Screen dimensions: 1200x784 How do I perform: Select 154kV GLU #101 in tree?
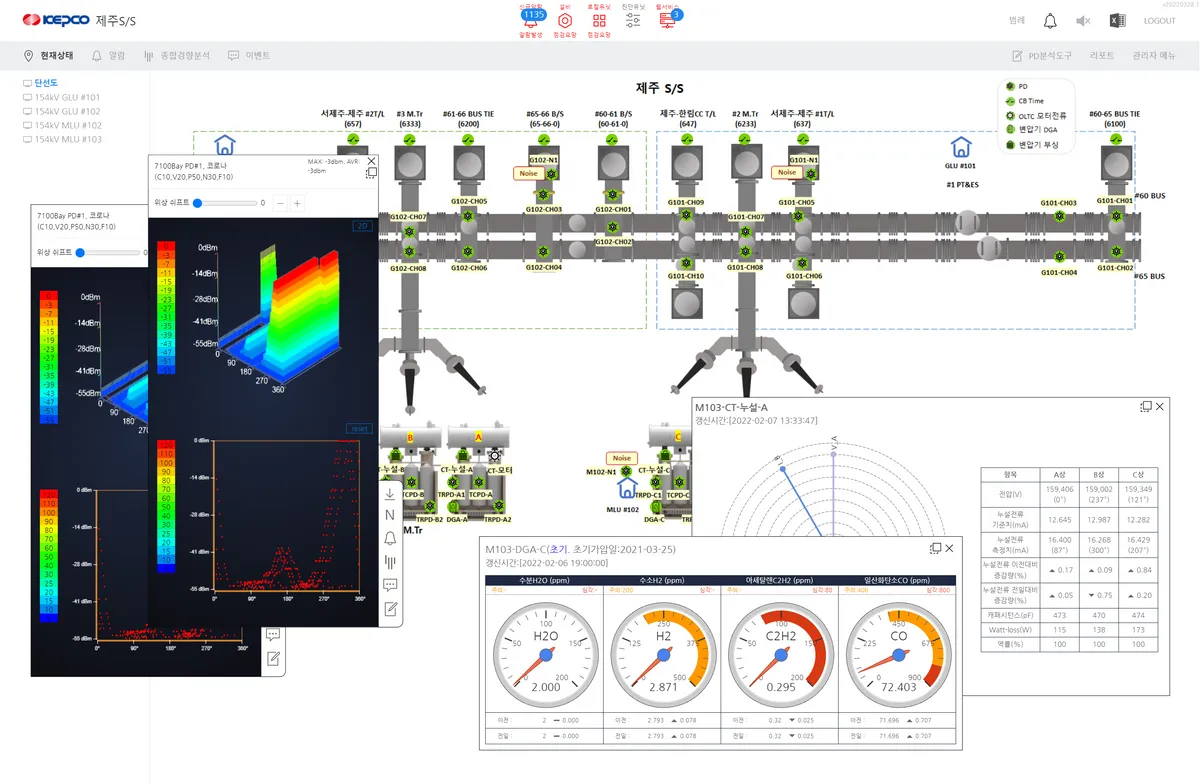(x=68, y=98)
